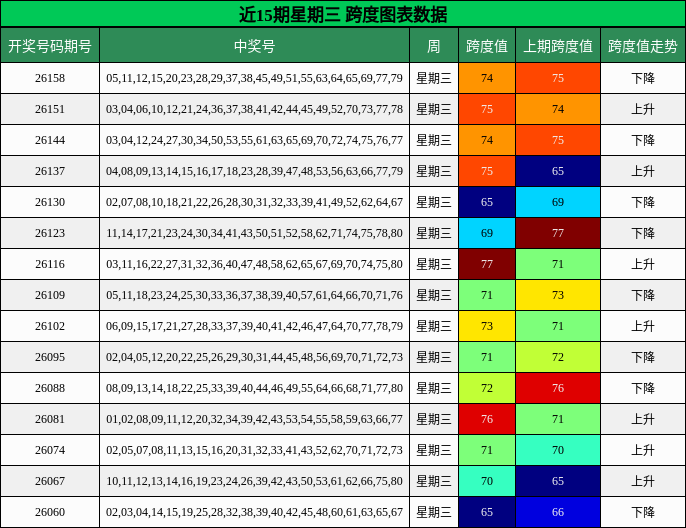Image resolution: width=686 pixels, height=528 pixels.
Task: Click winning numbers starting 08,09,13,14
Action: (x=254, y=388)
